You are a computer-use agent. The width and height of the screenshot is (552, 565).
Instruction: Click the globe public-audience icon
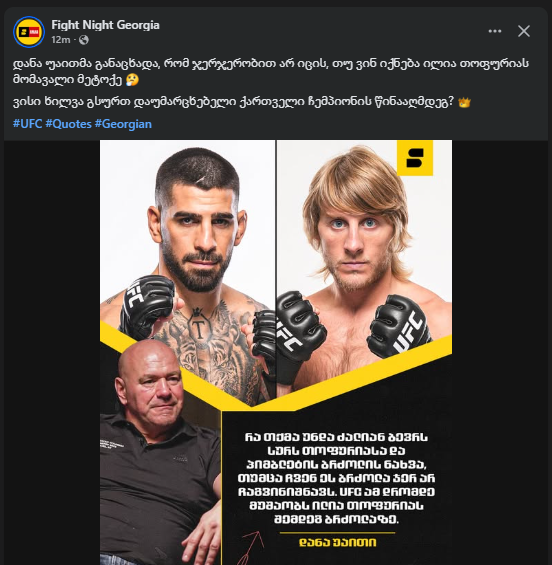(84, 40)
